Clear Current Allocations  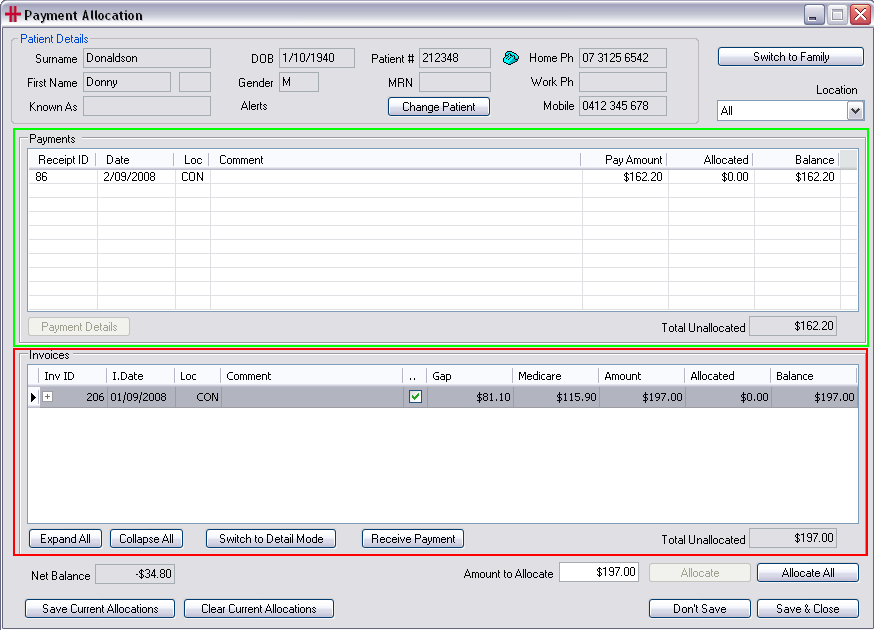pos(259,608)
